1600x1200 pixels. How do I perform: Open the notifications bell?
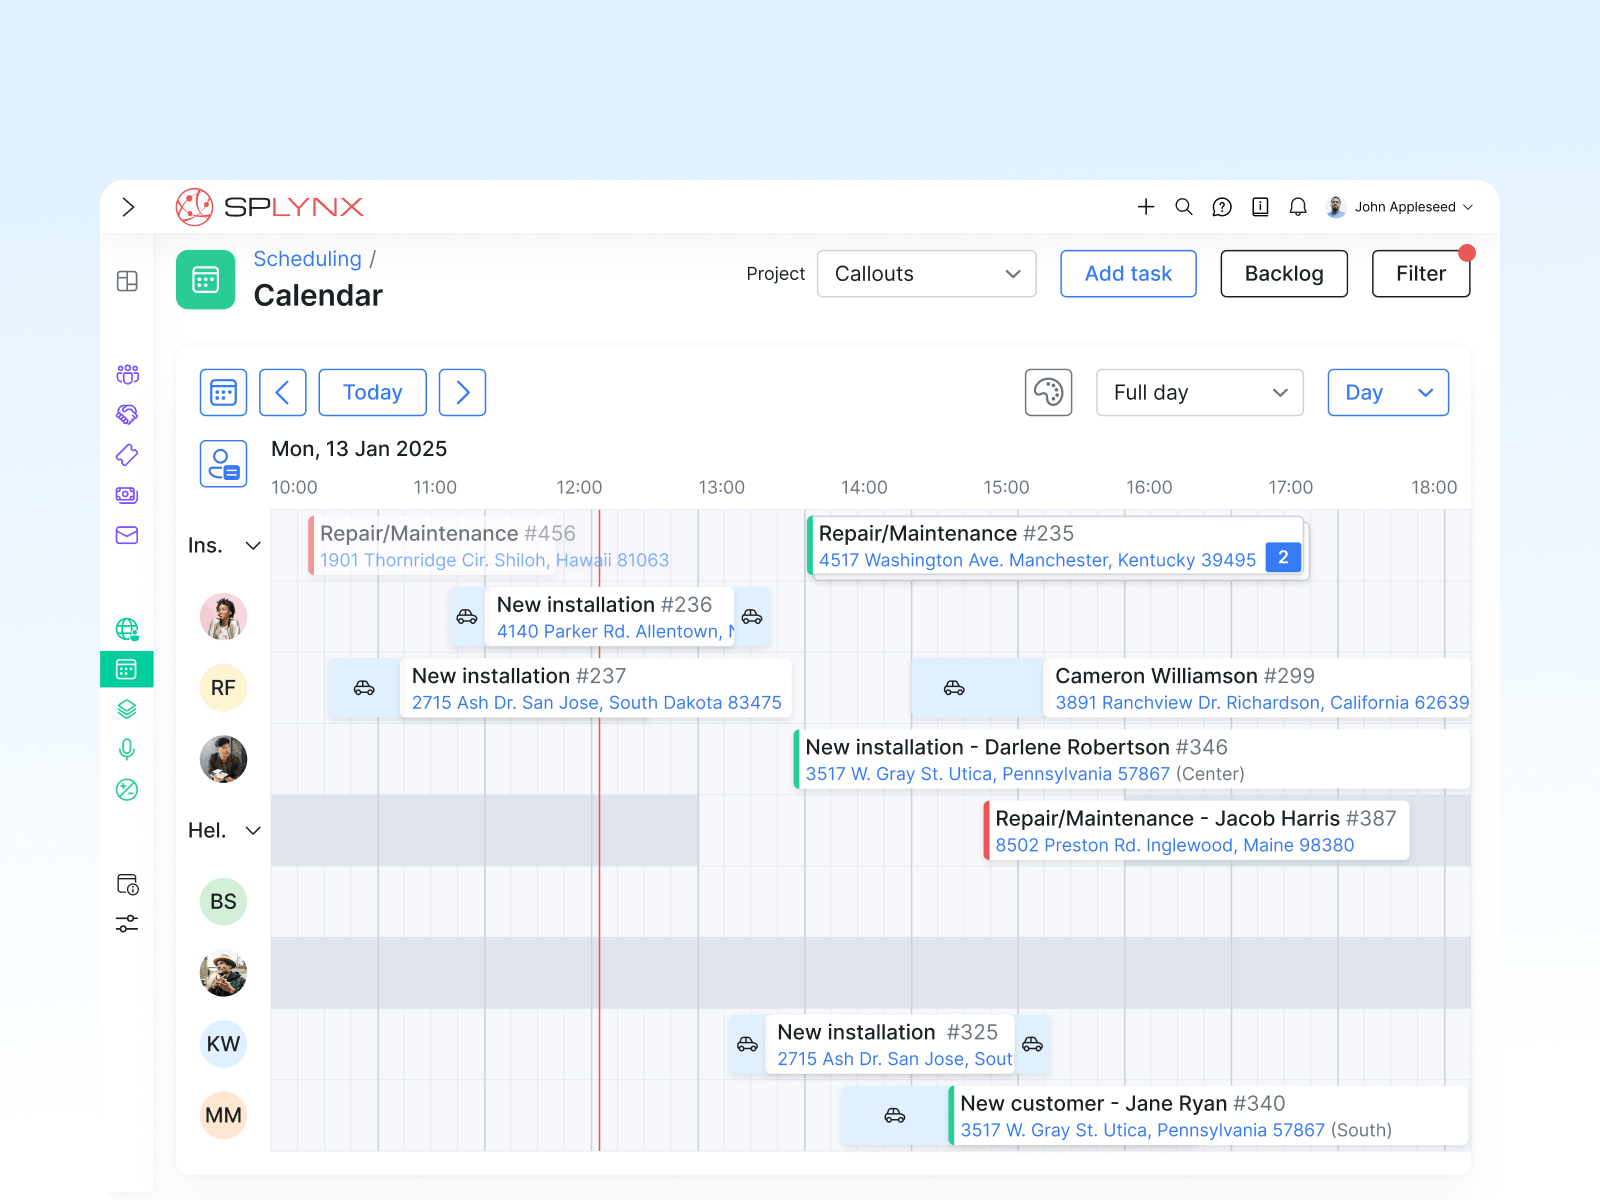pos(1298,207)
